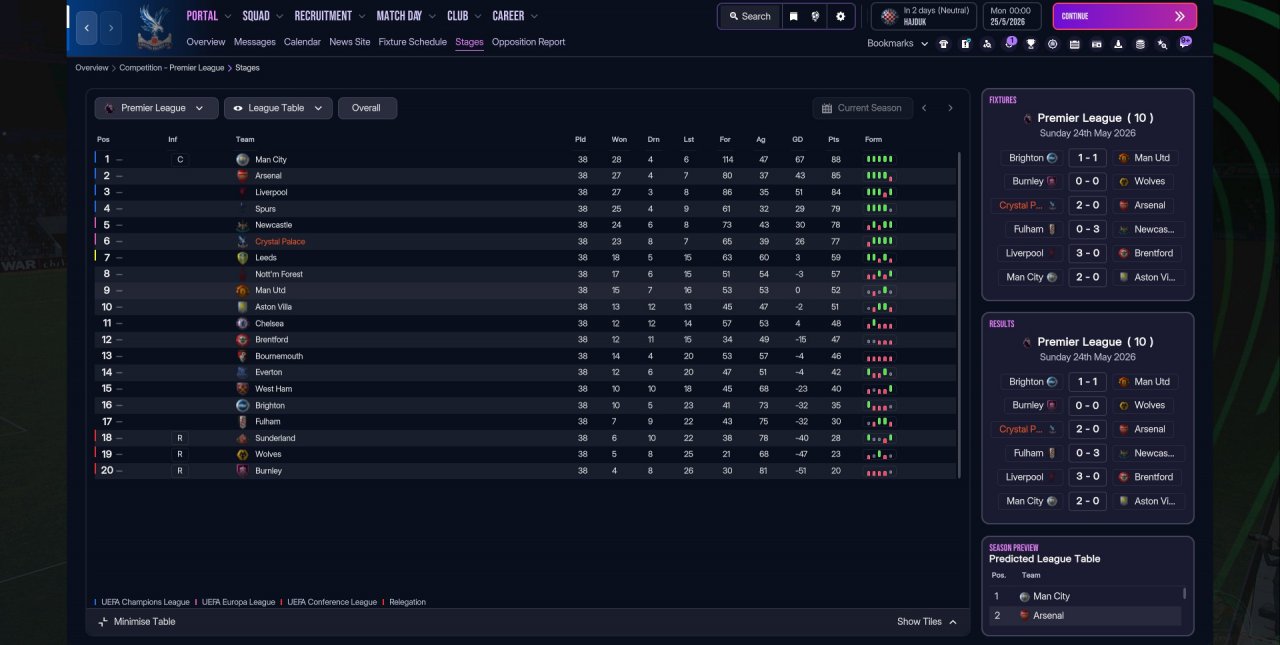Open the Premier League competition dropdown
The image size is (1280, 645).
pos(156,108)
